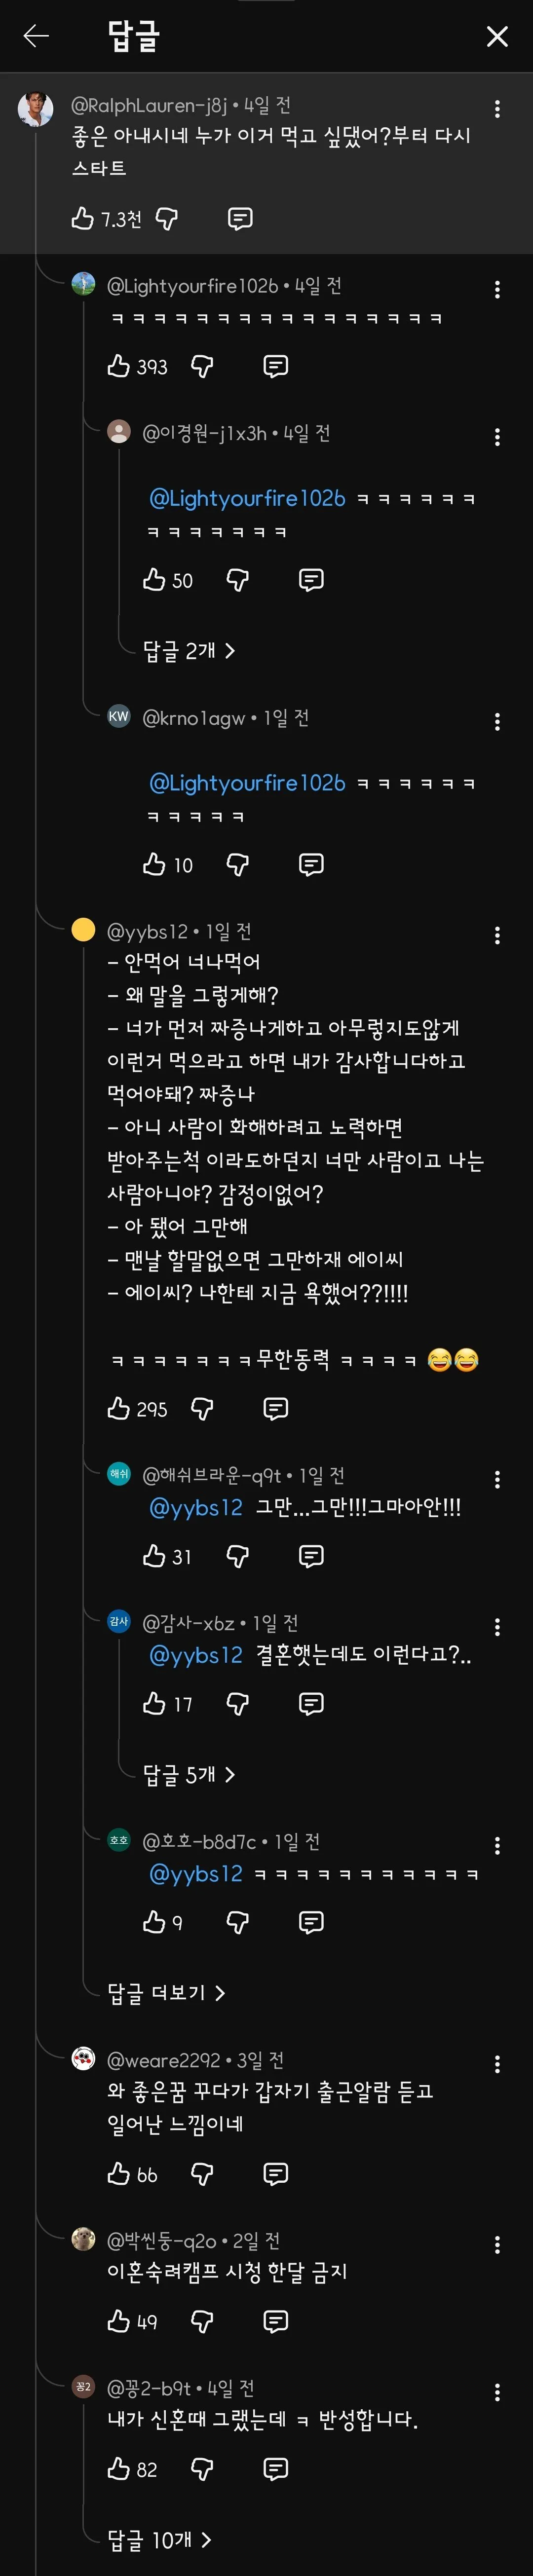Dislike @krno1agw's reply
This screenshot has height=2576, width=533.
238,865
